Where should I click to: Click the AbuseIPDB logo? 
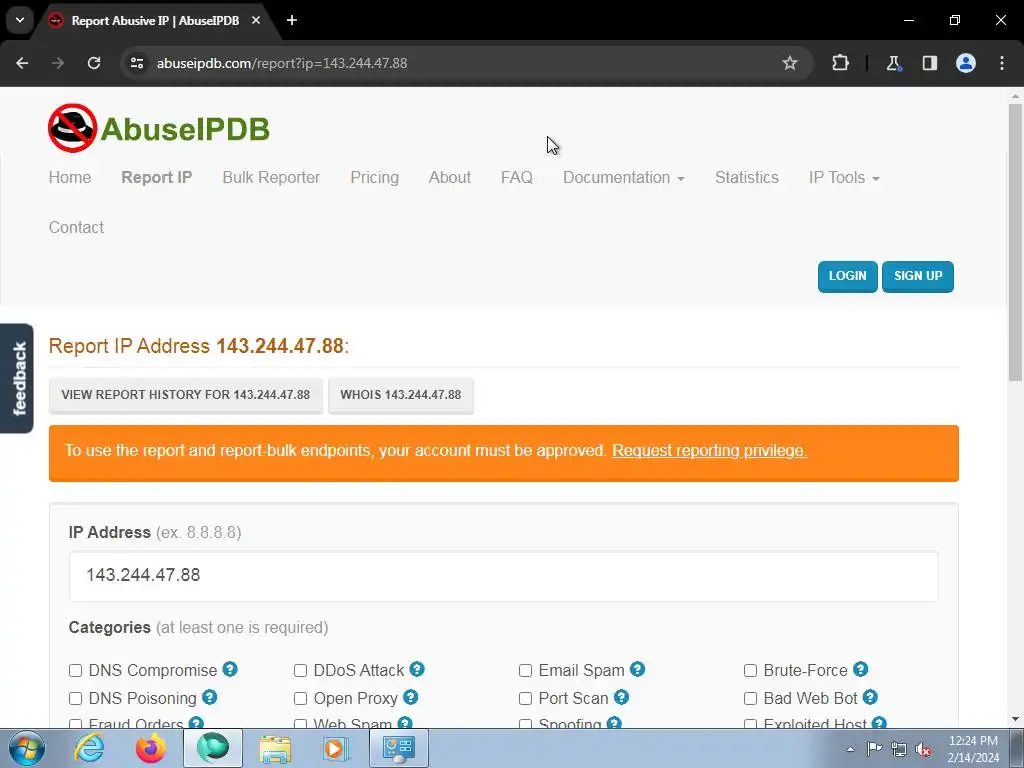[159, 128]
